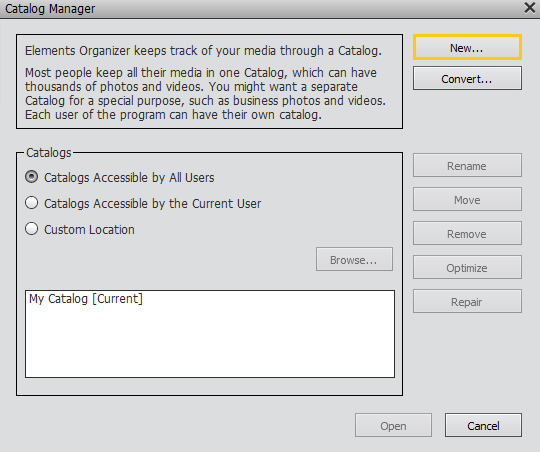This screenshot has height=452, width=540.
Task: Click the Remove catalog button
Action: coord(467,233)
